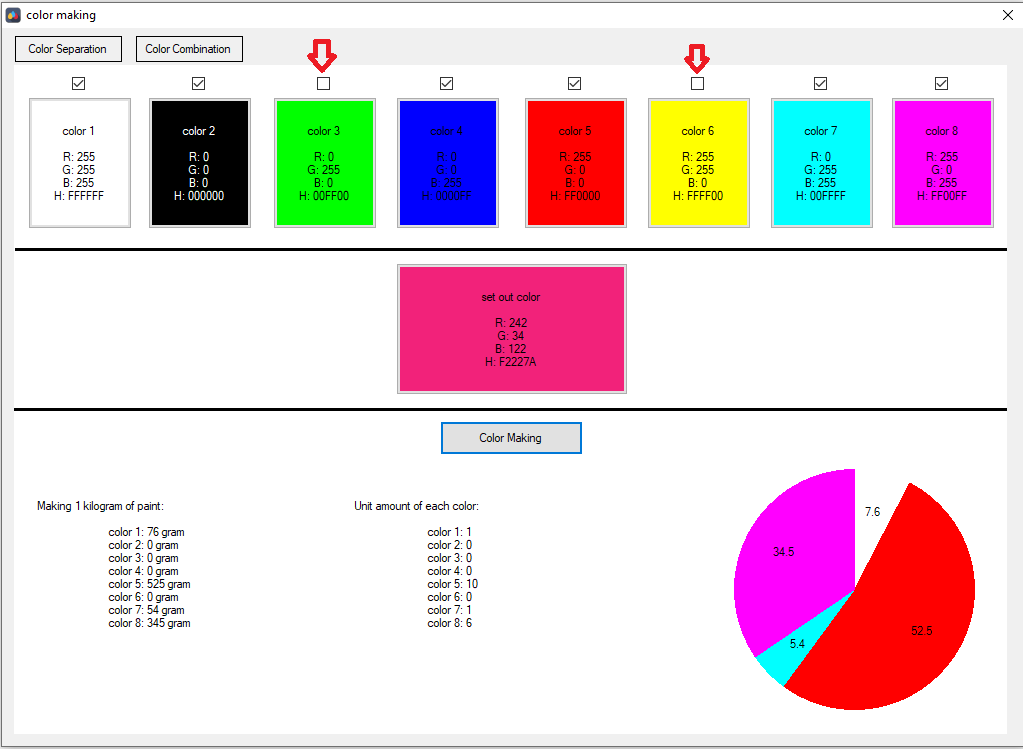Uncheck the color 1 checkbox

tap(79, 84)
